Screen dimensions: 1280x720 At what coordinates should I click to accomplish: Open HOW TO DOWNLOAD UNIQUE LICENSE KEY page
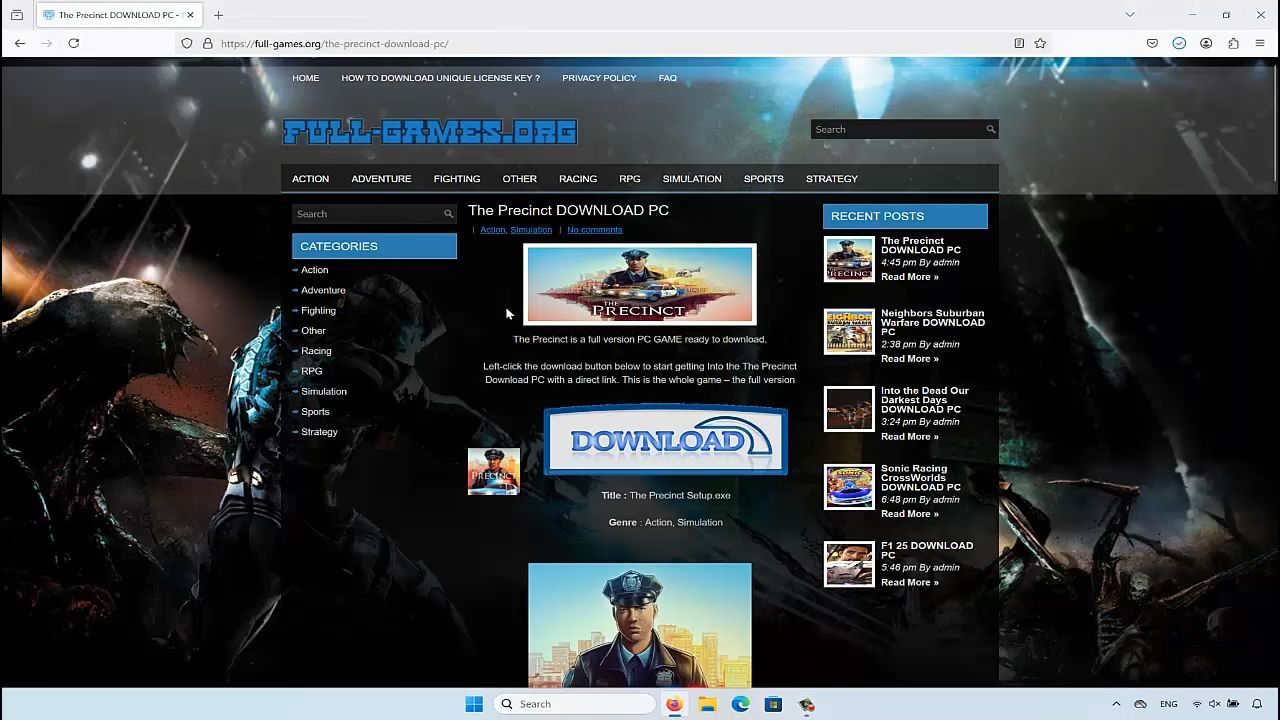[440, 78]
